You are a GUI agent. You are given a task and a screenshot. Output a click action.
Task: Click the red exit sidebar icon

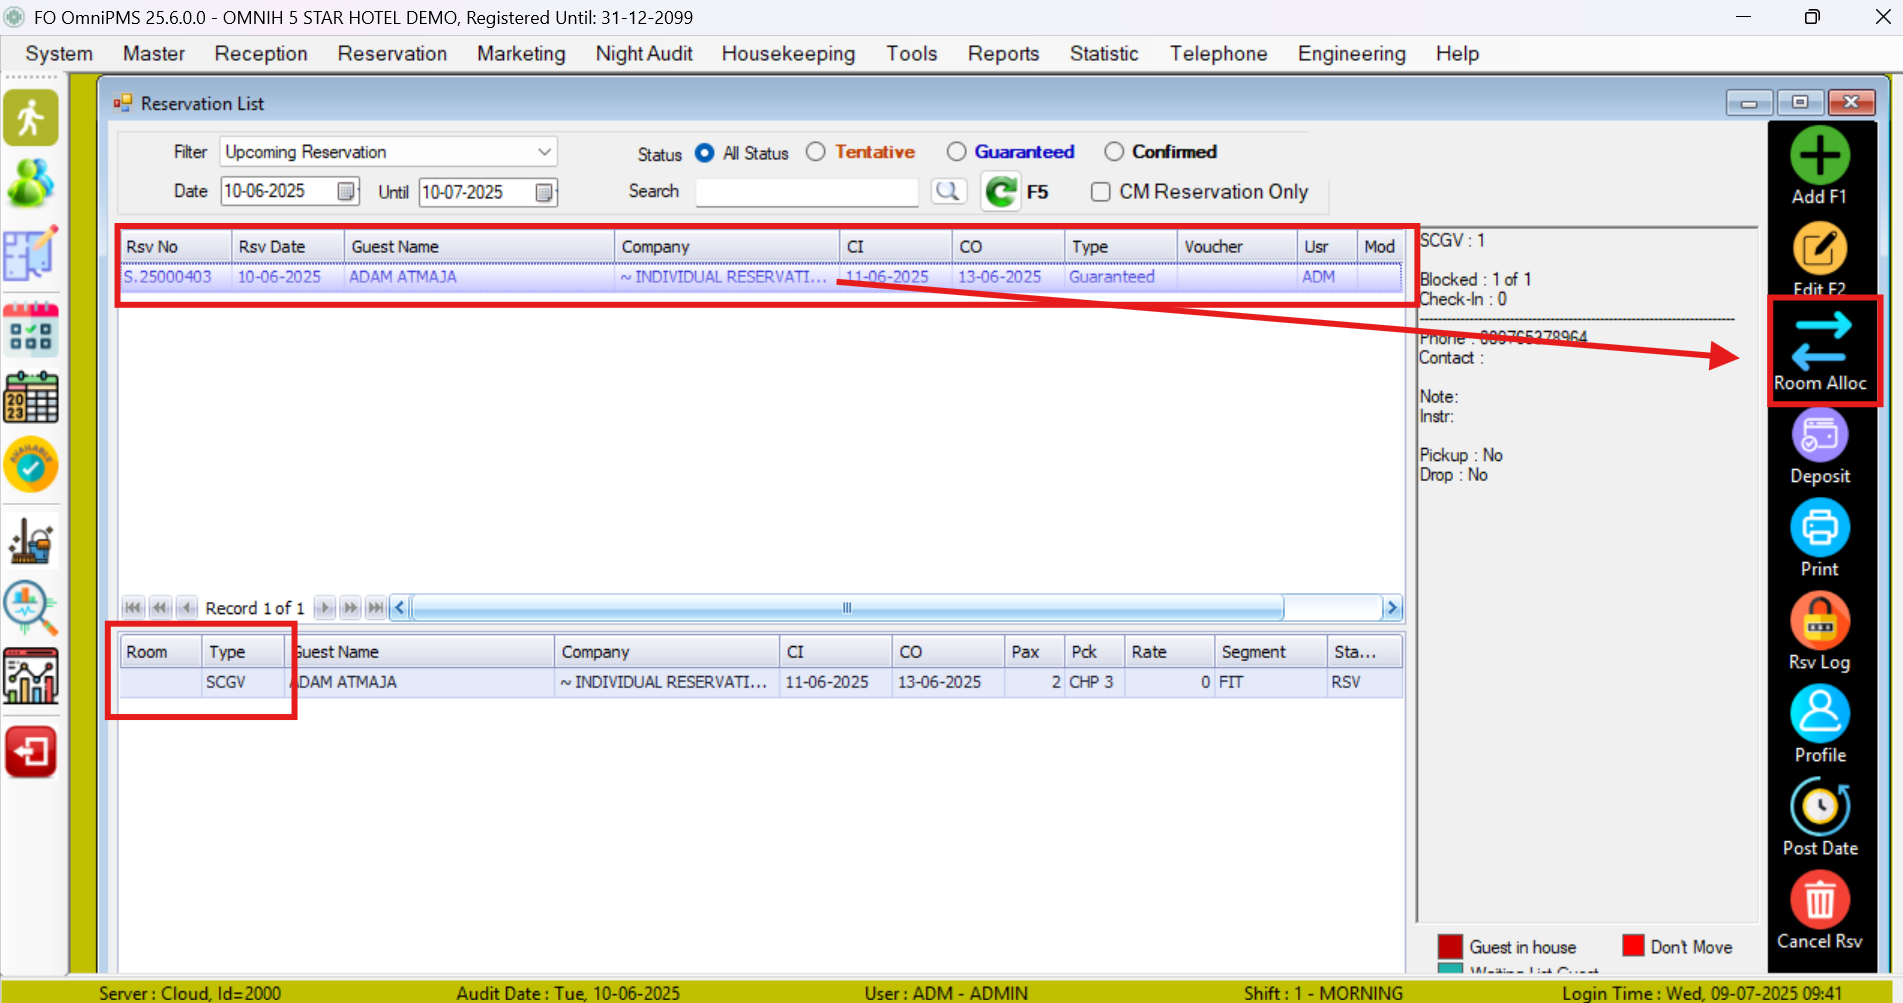tap(31, 751)
